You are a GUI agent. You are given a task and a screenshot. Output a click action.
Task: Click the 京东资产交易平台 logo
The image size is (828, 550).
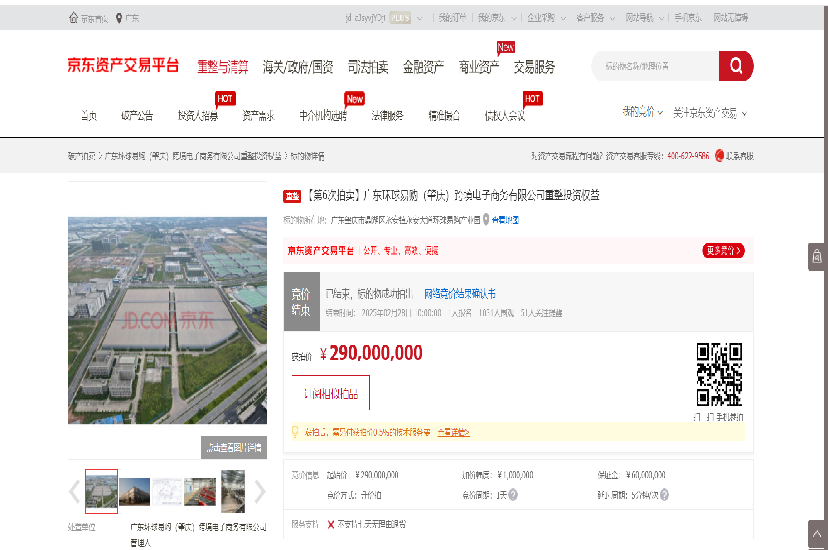click(x=124, y=65)
